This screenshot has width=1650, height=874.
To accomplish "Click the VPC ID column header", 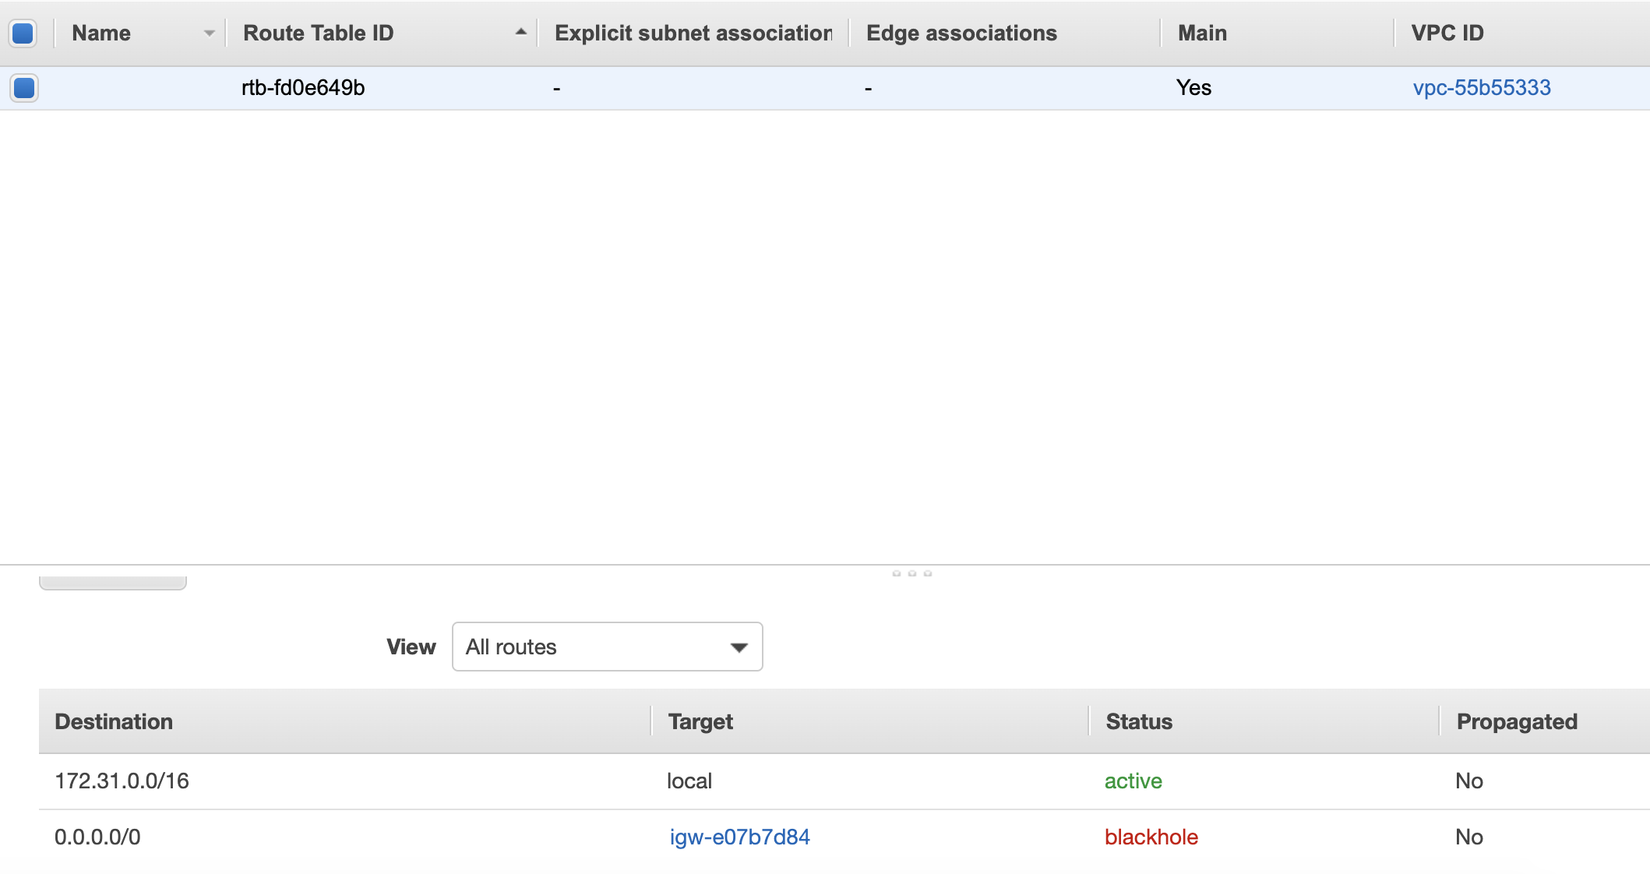I will (x=1447, y=33).
